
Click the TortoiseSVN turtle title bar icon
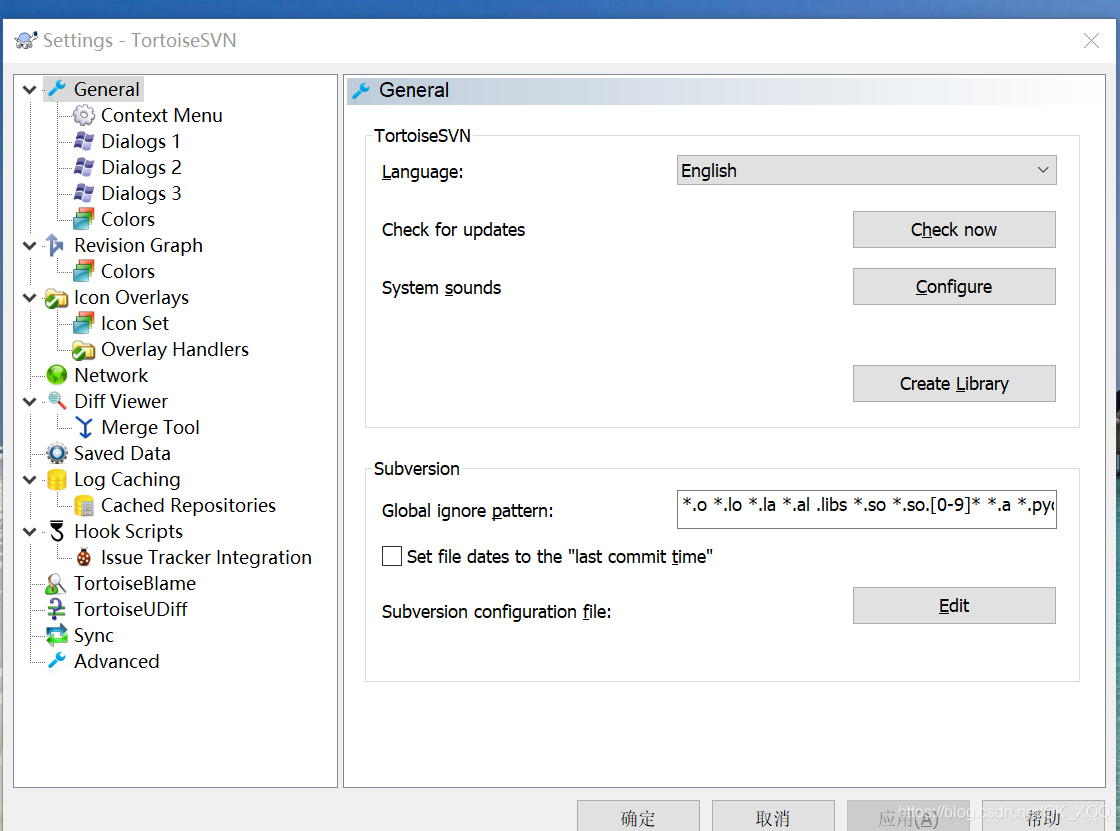26,40
